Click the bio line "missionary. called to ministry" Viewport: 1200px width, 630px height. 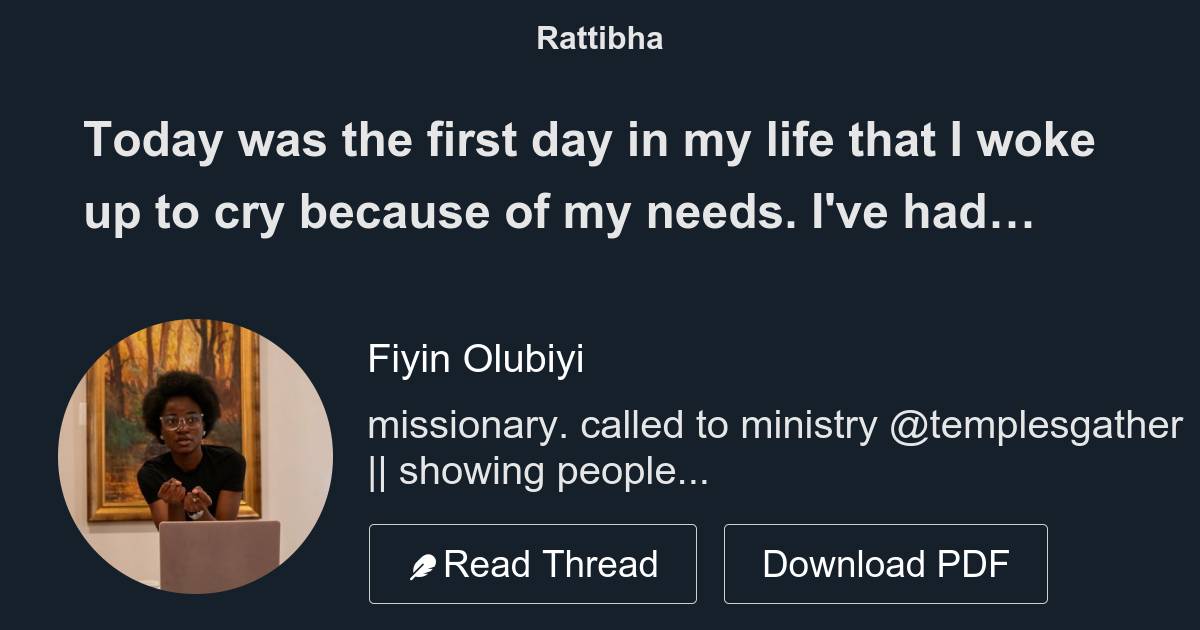(x=622, y=425)
